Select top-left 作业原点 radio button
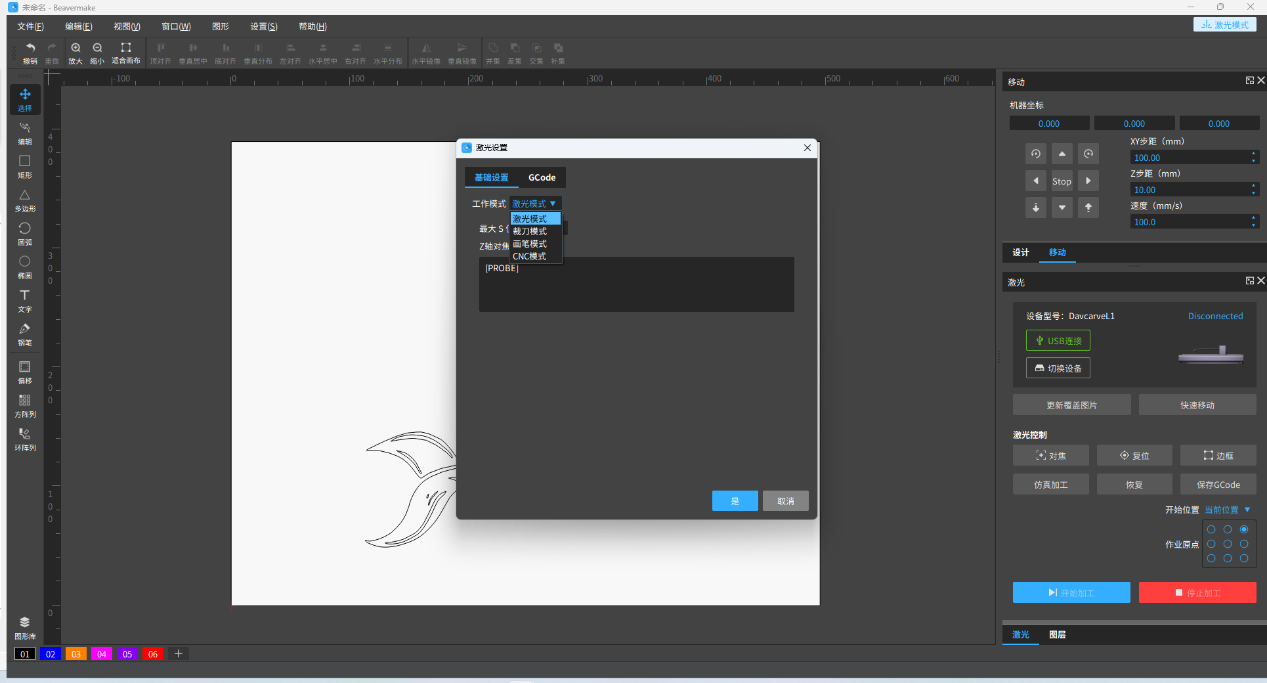 (1211, 529)
